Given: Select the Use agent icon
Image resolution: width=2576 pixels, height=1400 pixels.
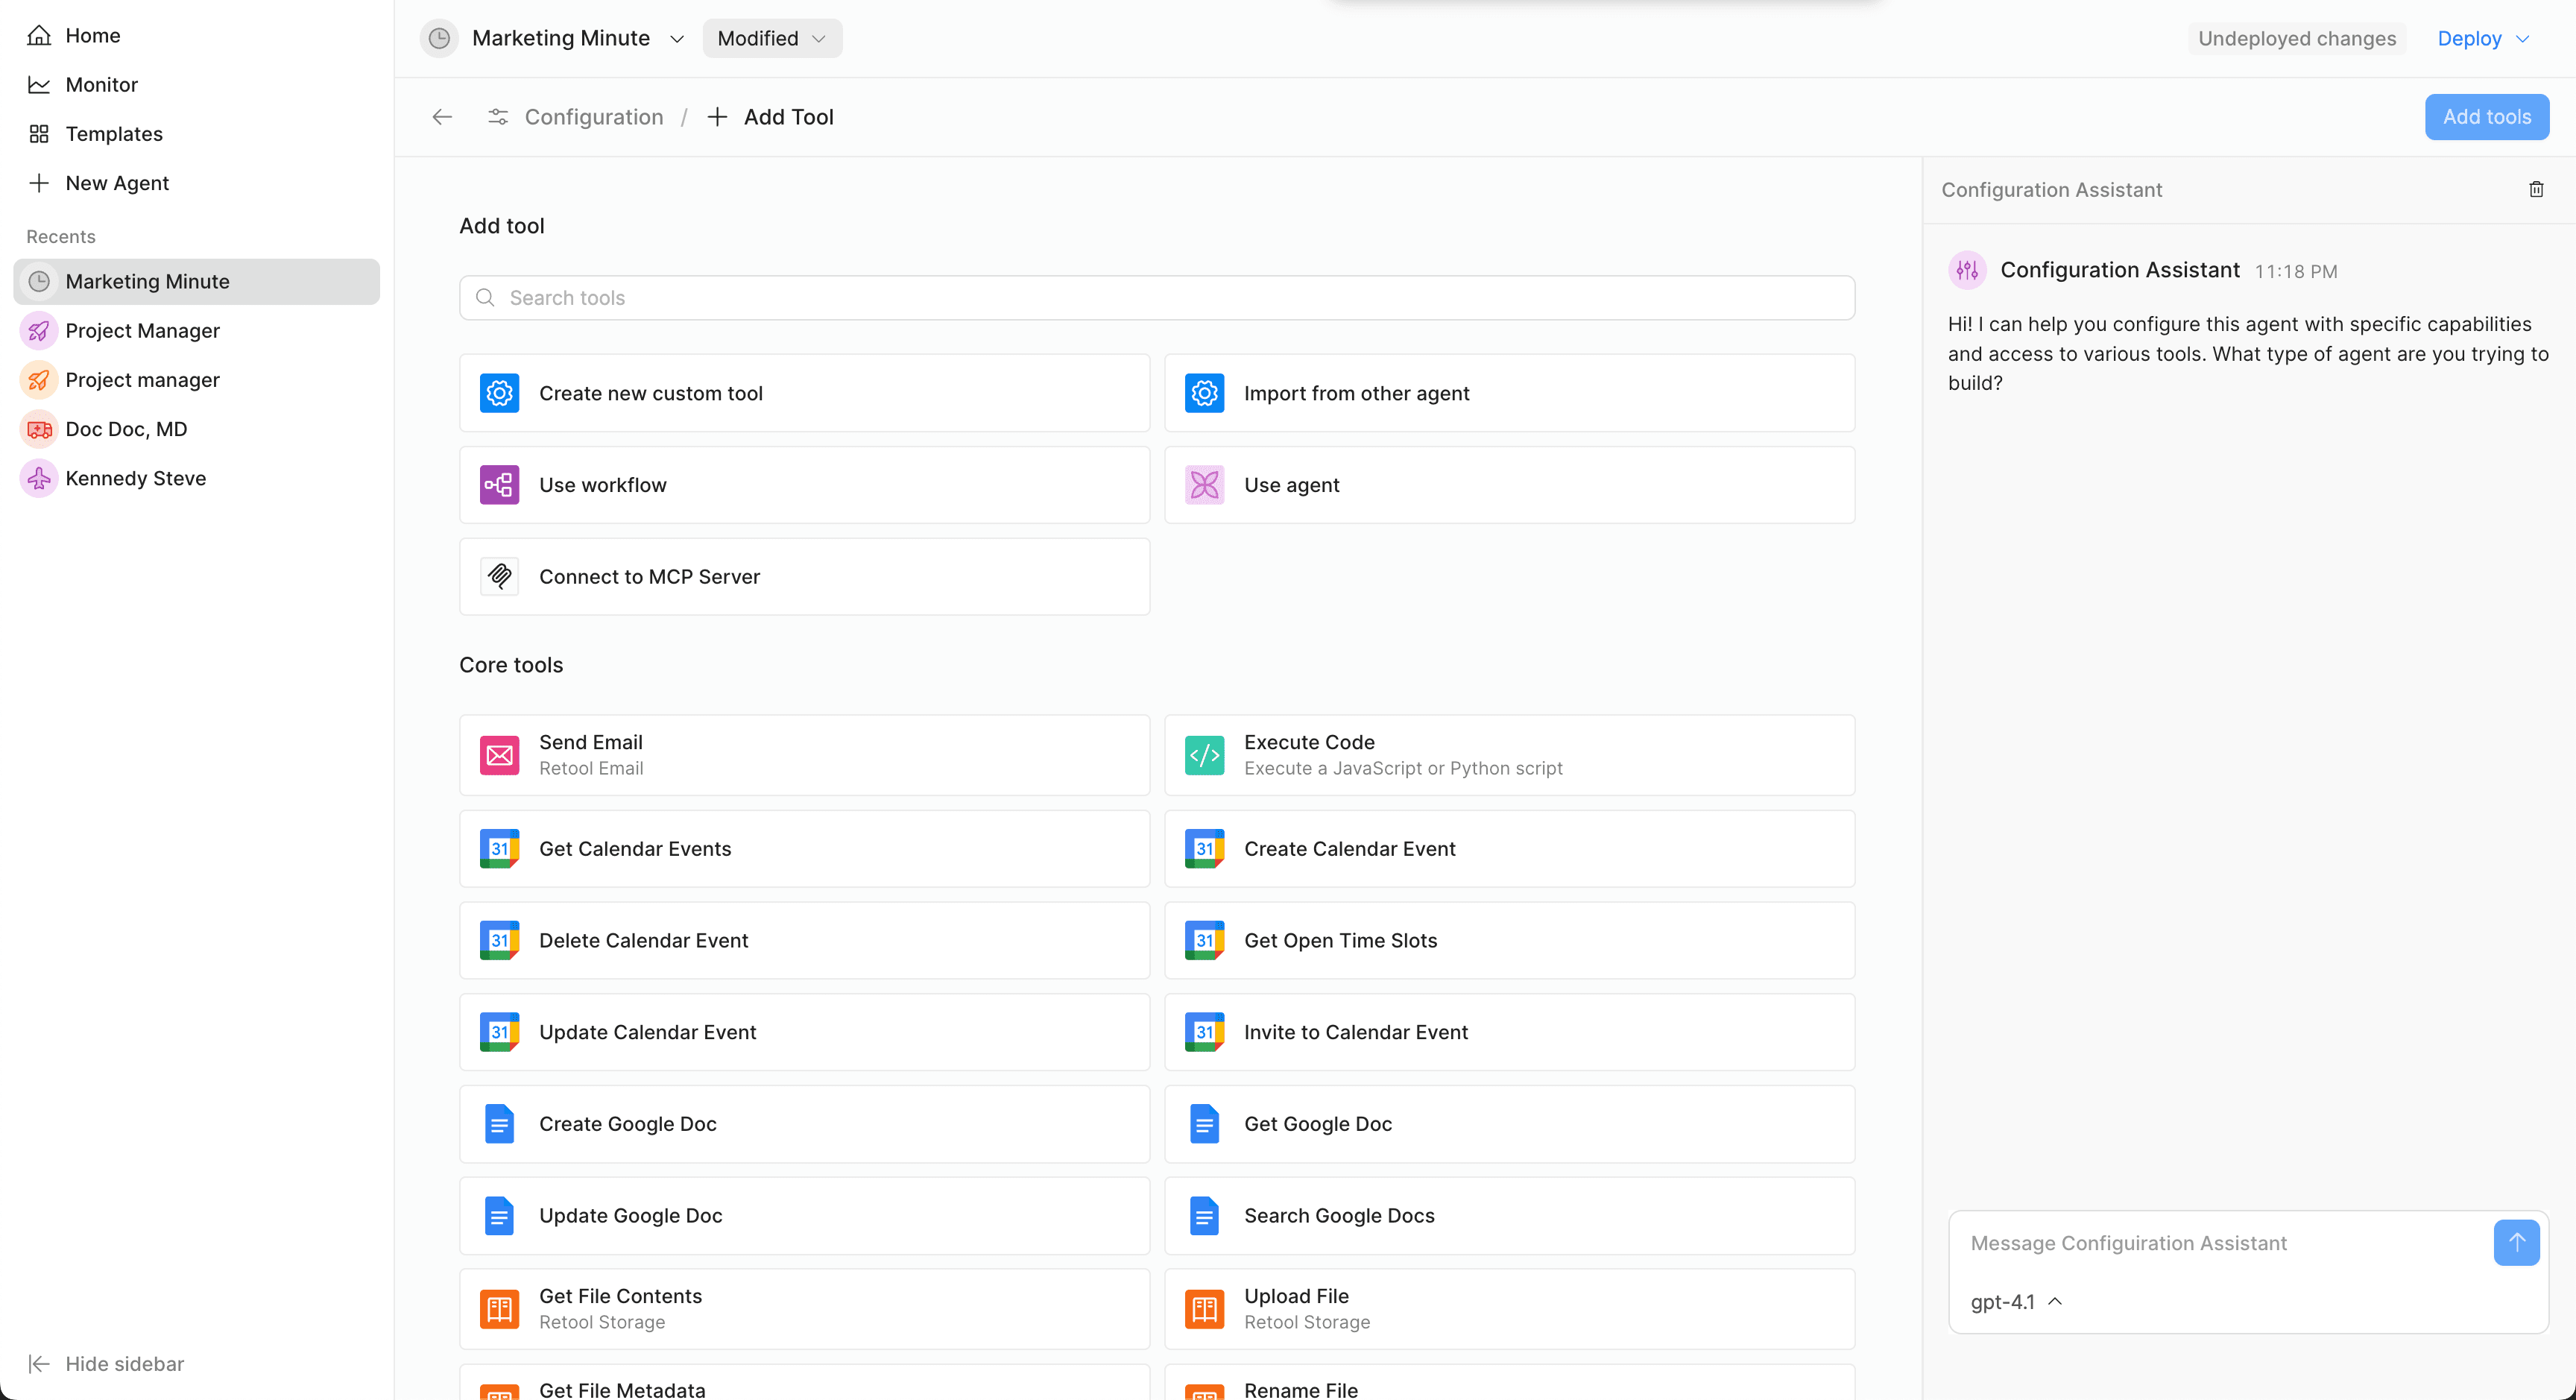Looking at the screenshot, I should pyautogui.click(x=1204, y=485).
